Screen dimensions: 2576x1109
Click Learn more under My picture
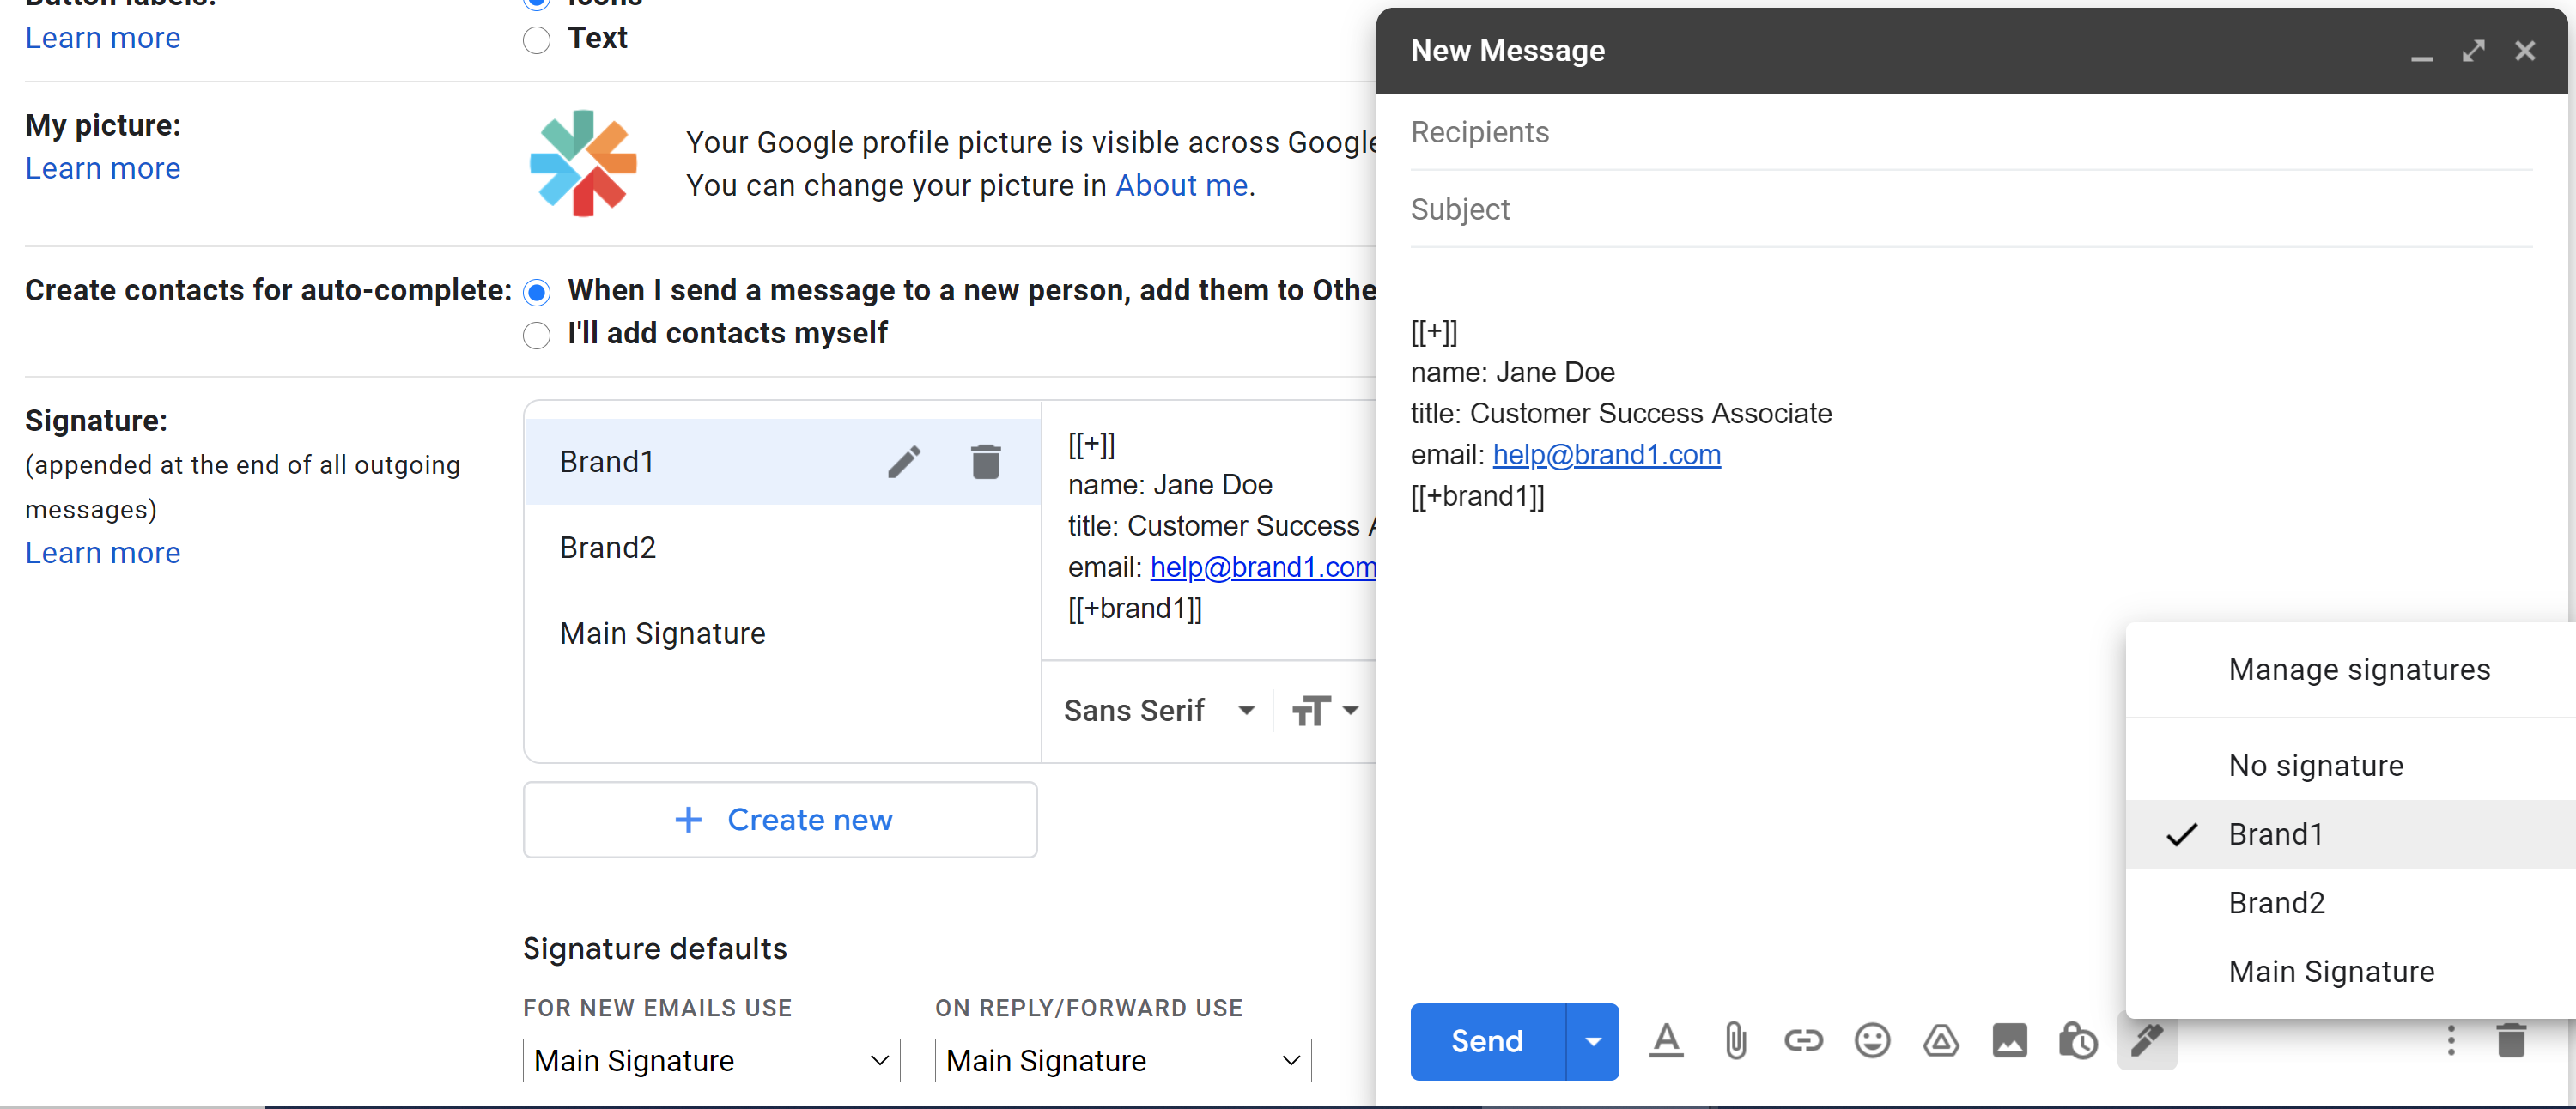pyautogui.click(x=103, y=169)
